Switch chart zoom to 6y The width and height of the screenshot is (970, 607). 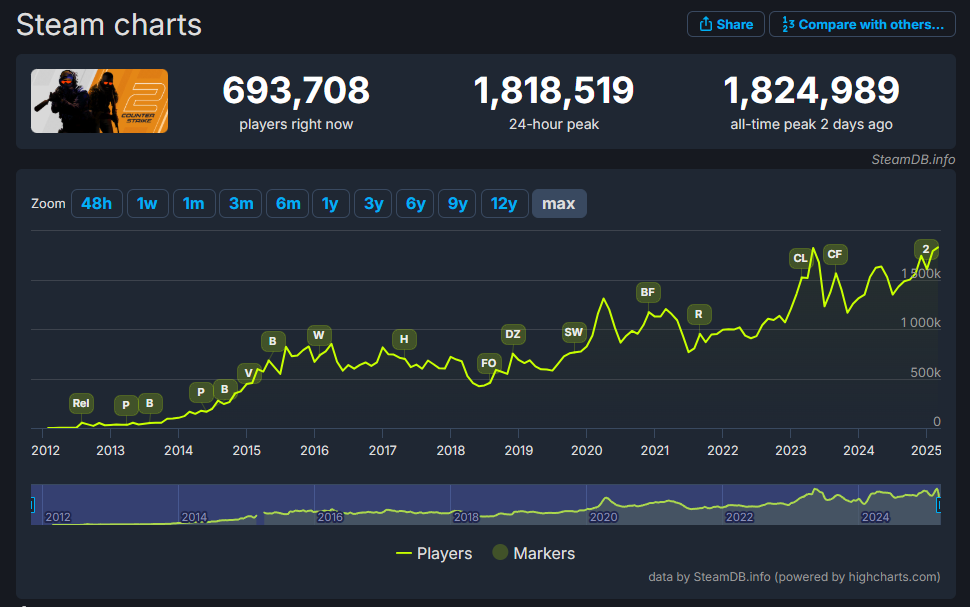pyautogui.click(x=415, y=204)
